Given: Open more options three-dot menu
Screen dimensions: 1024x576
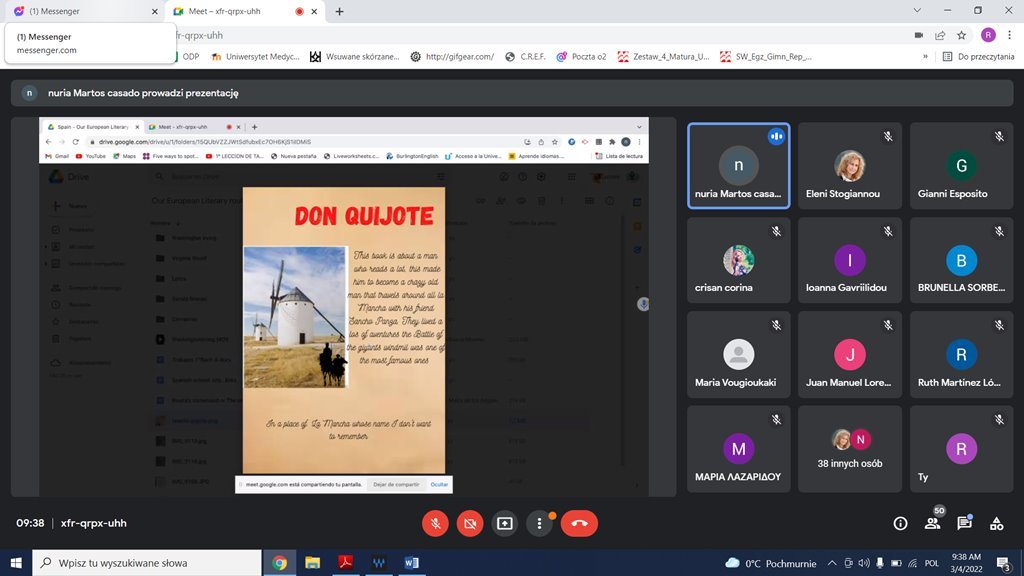Looking at the screenshot, I should (x=539, y=523).
